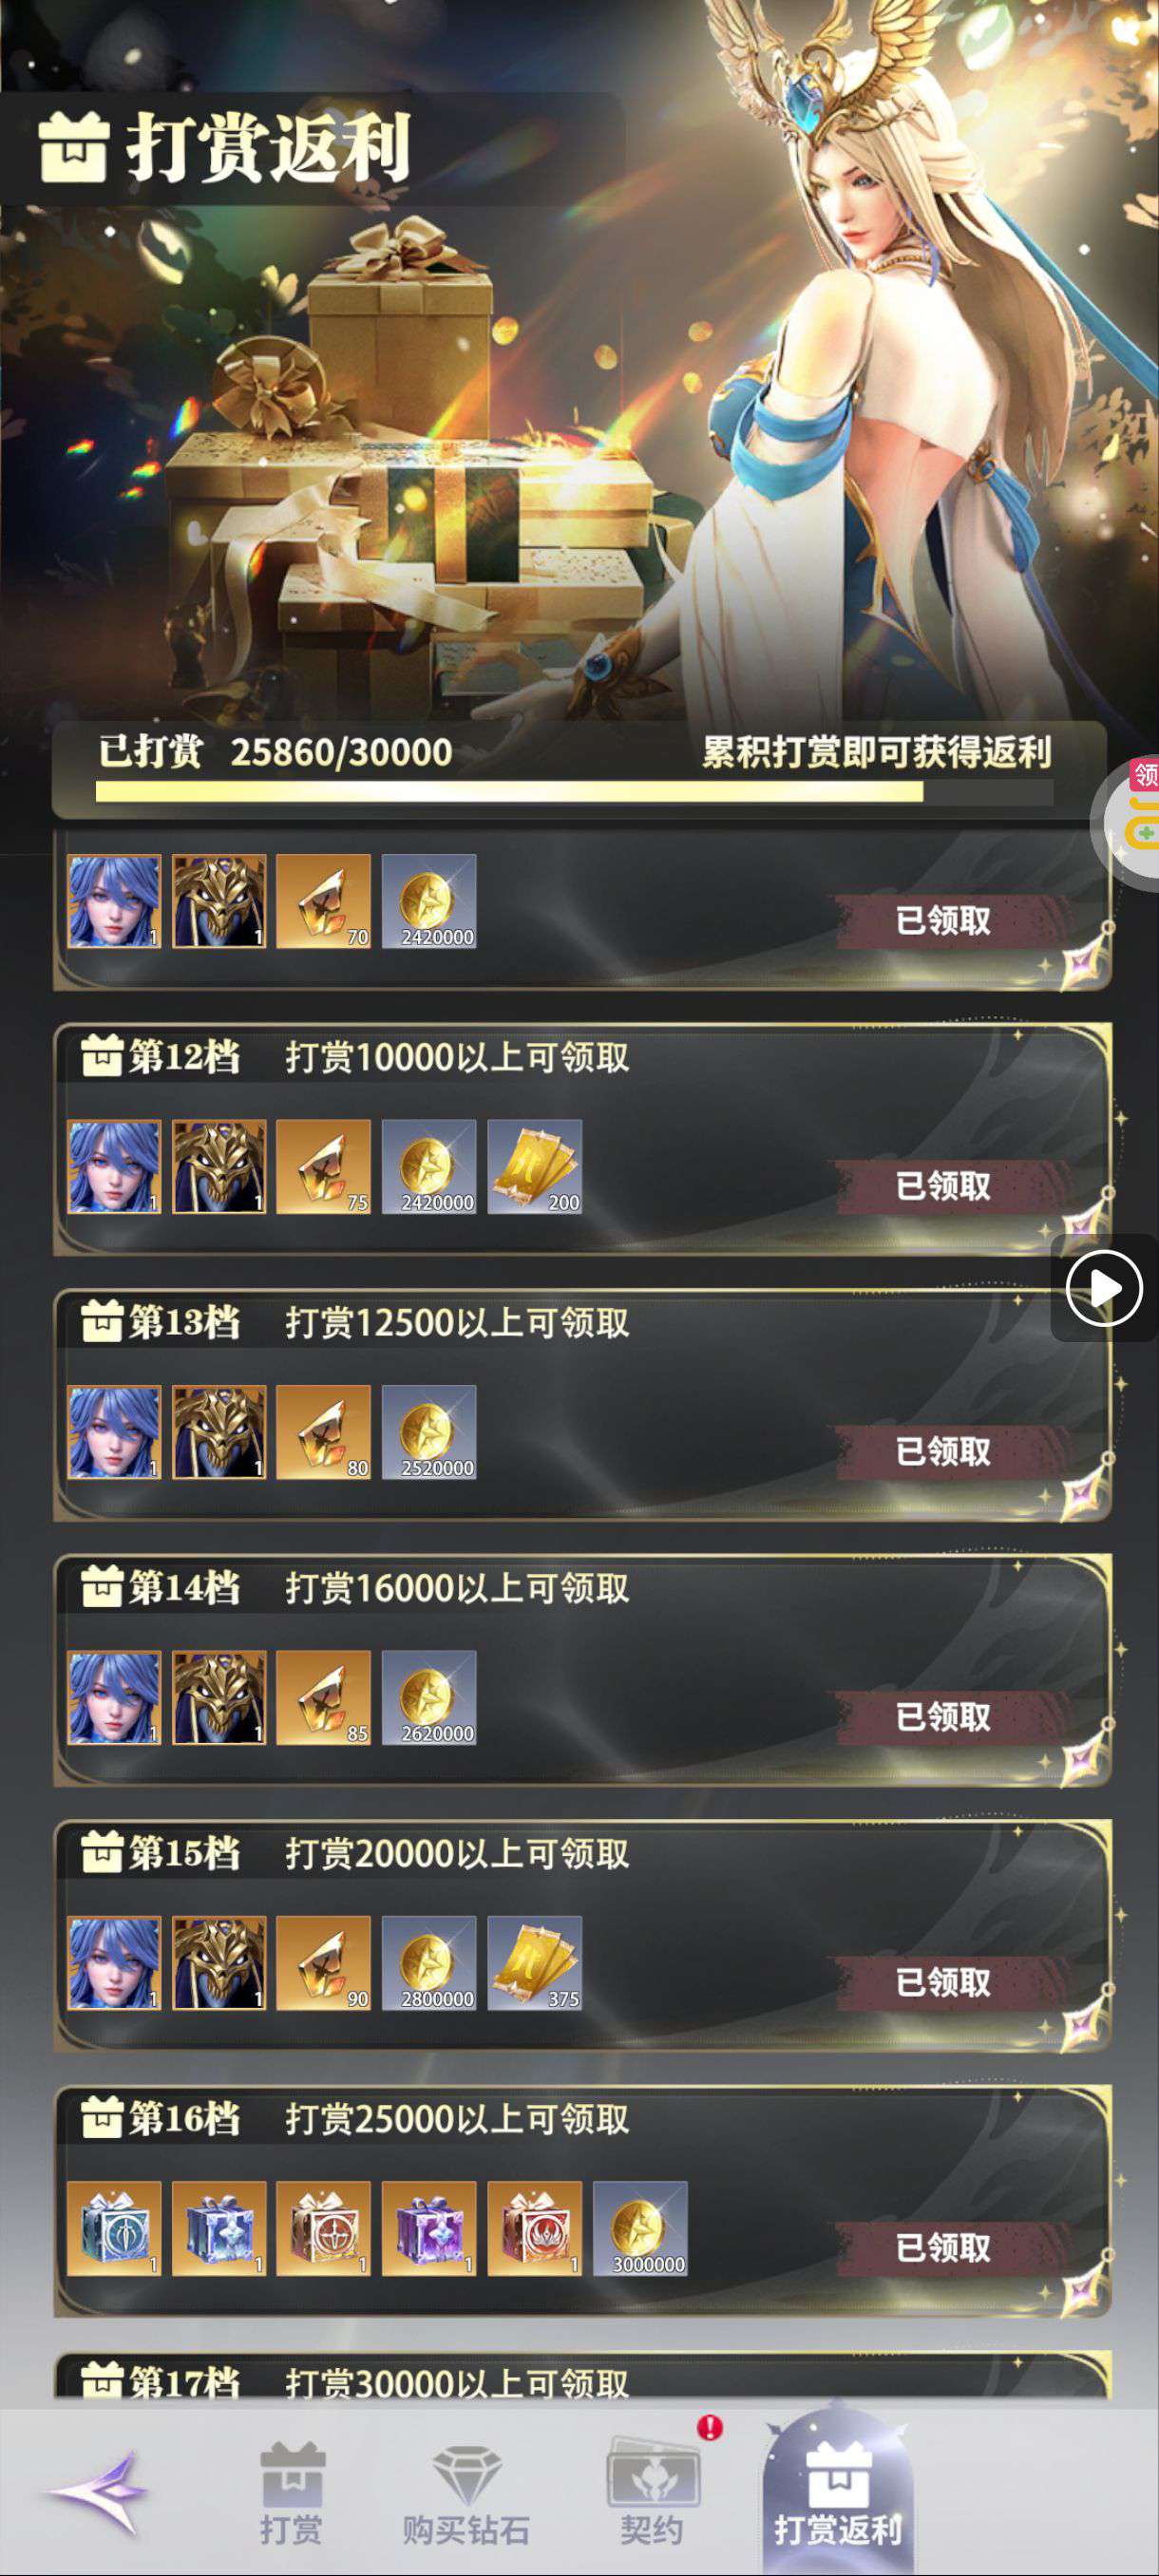1159x2576 pixels.
Task: Open the 契约 tab with red alert
Action: point(653,2494)
